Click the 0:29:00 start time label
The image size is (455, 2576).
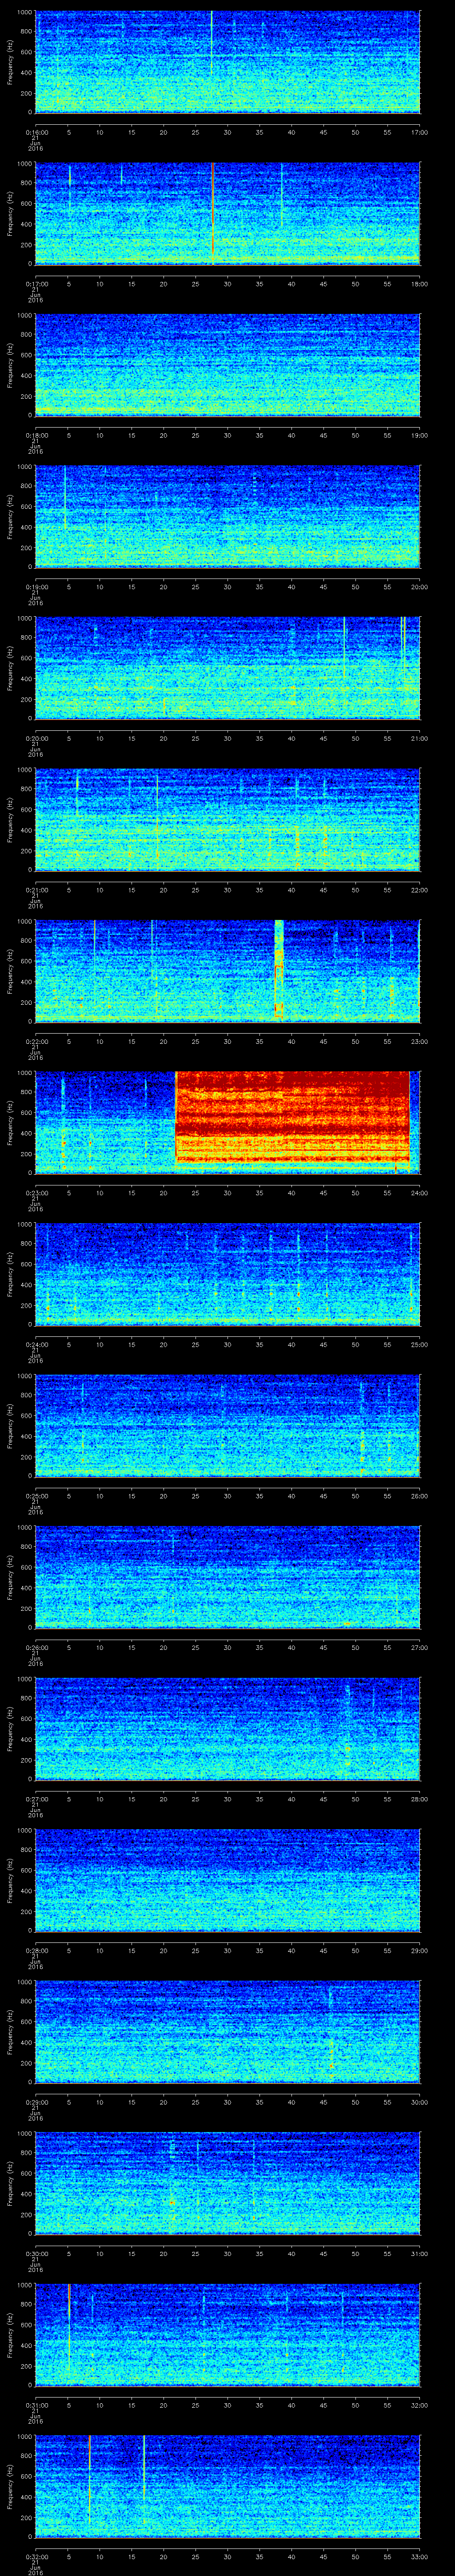35,2101
